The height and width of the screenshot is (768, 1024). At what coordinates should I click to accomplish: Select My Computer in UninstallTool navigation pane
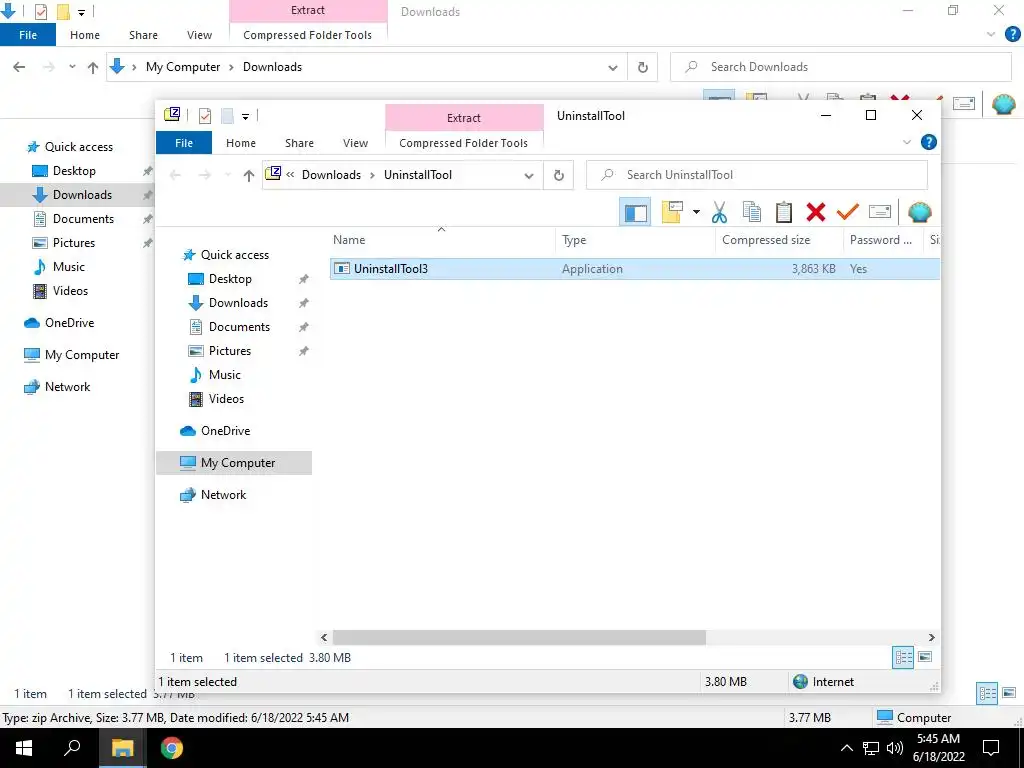(x=234, y=463)
